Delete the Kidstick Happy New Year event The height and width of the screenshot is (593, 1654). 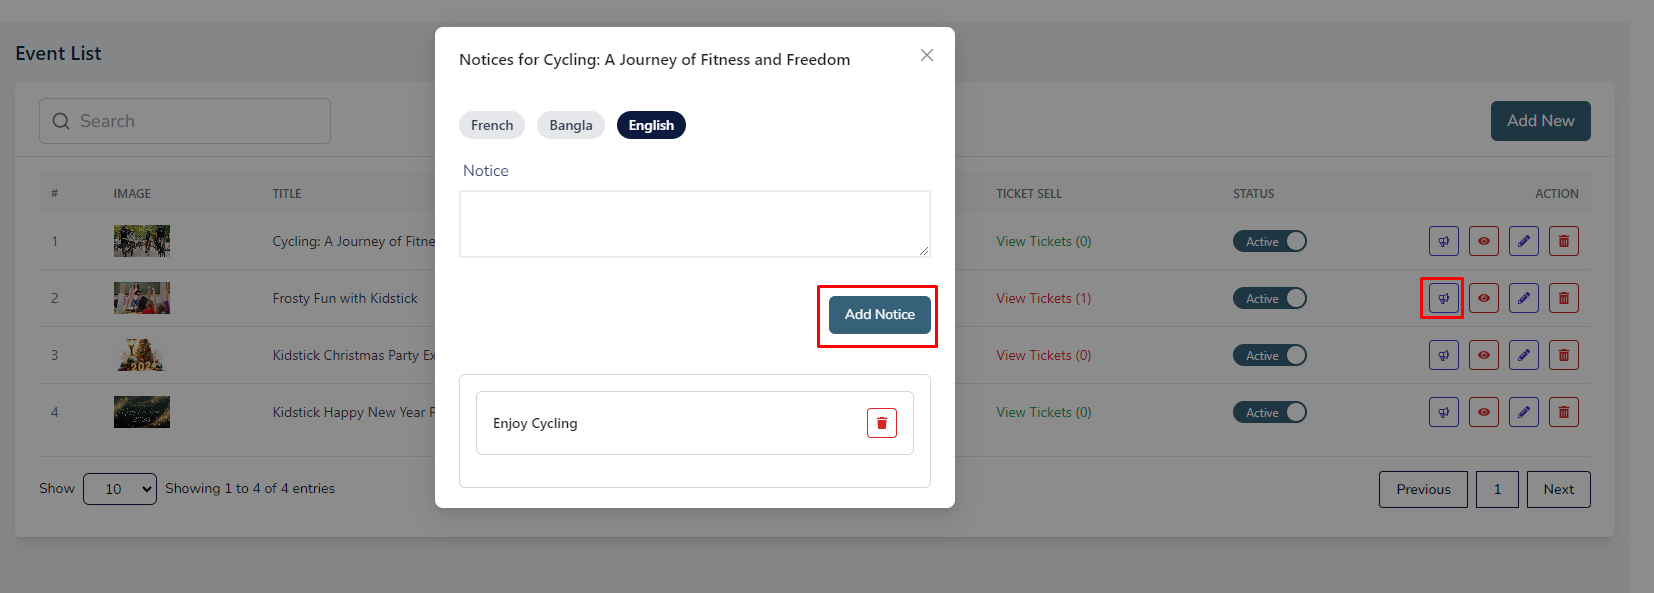(1563, 412)
